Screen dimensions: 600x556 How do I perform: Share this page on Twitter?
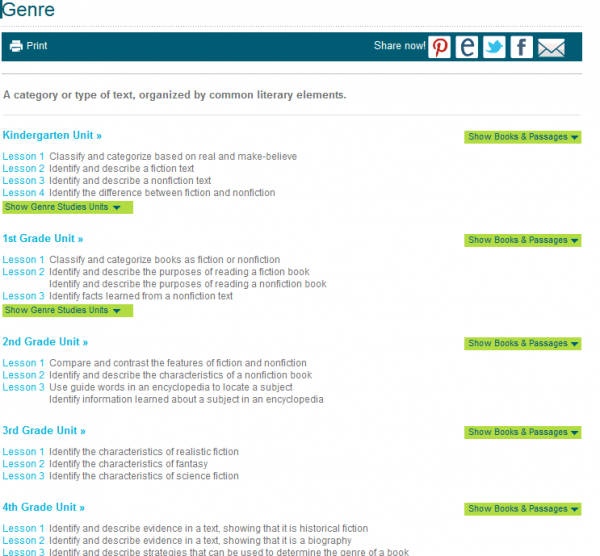coord(494,47)
